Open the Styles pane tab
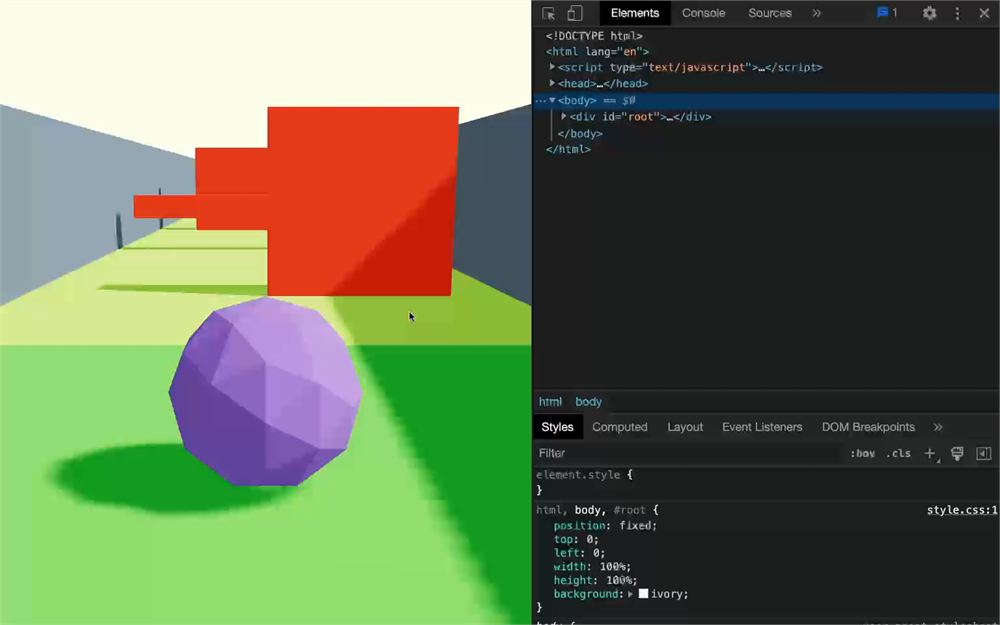1000x625 pixels. 557,427
